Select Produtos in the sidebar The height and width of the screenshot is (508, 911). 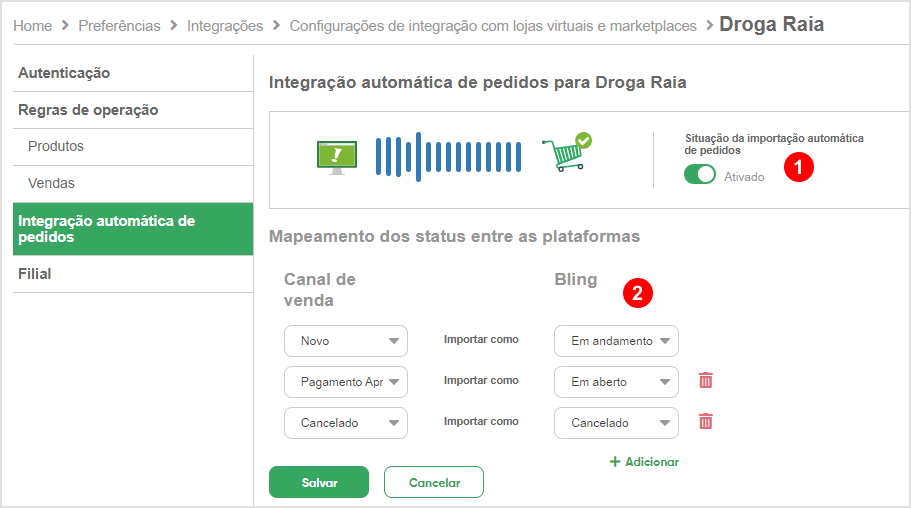pos(133,146)
